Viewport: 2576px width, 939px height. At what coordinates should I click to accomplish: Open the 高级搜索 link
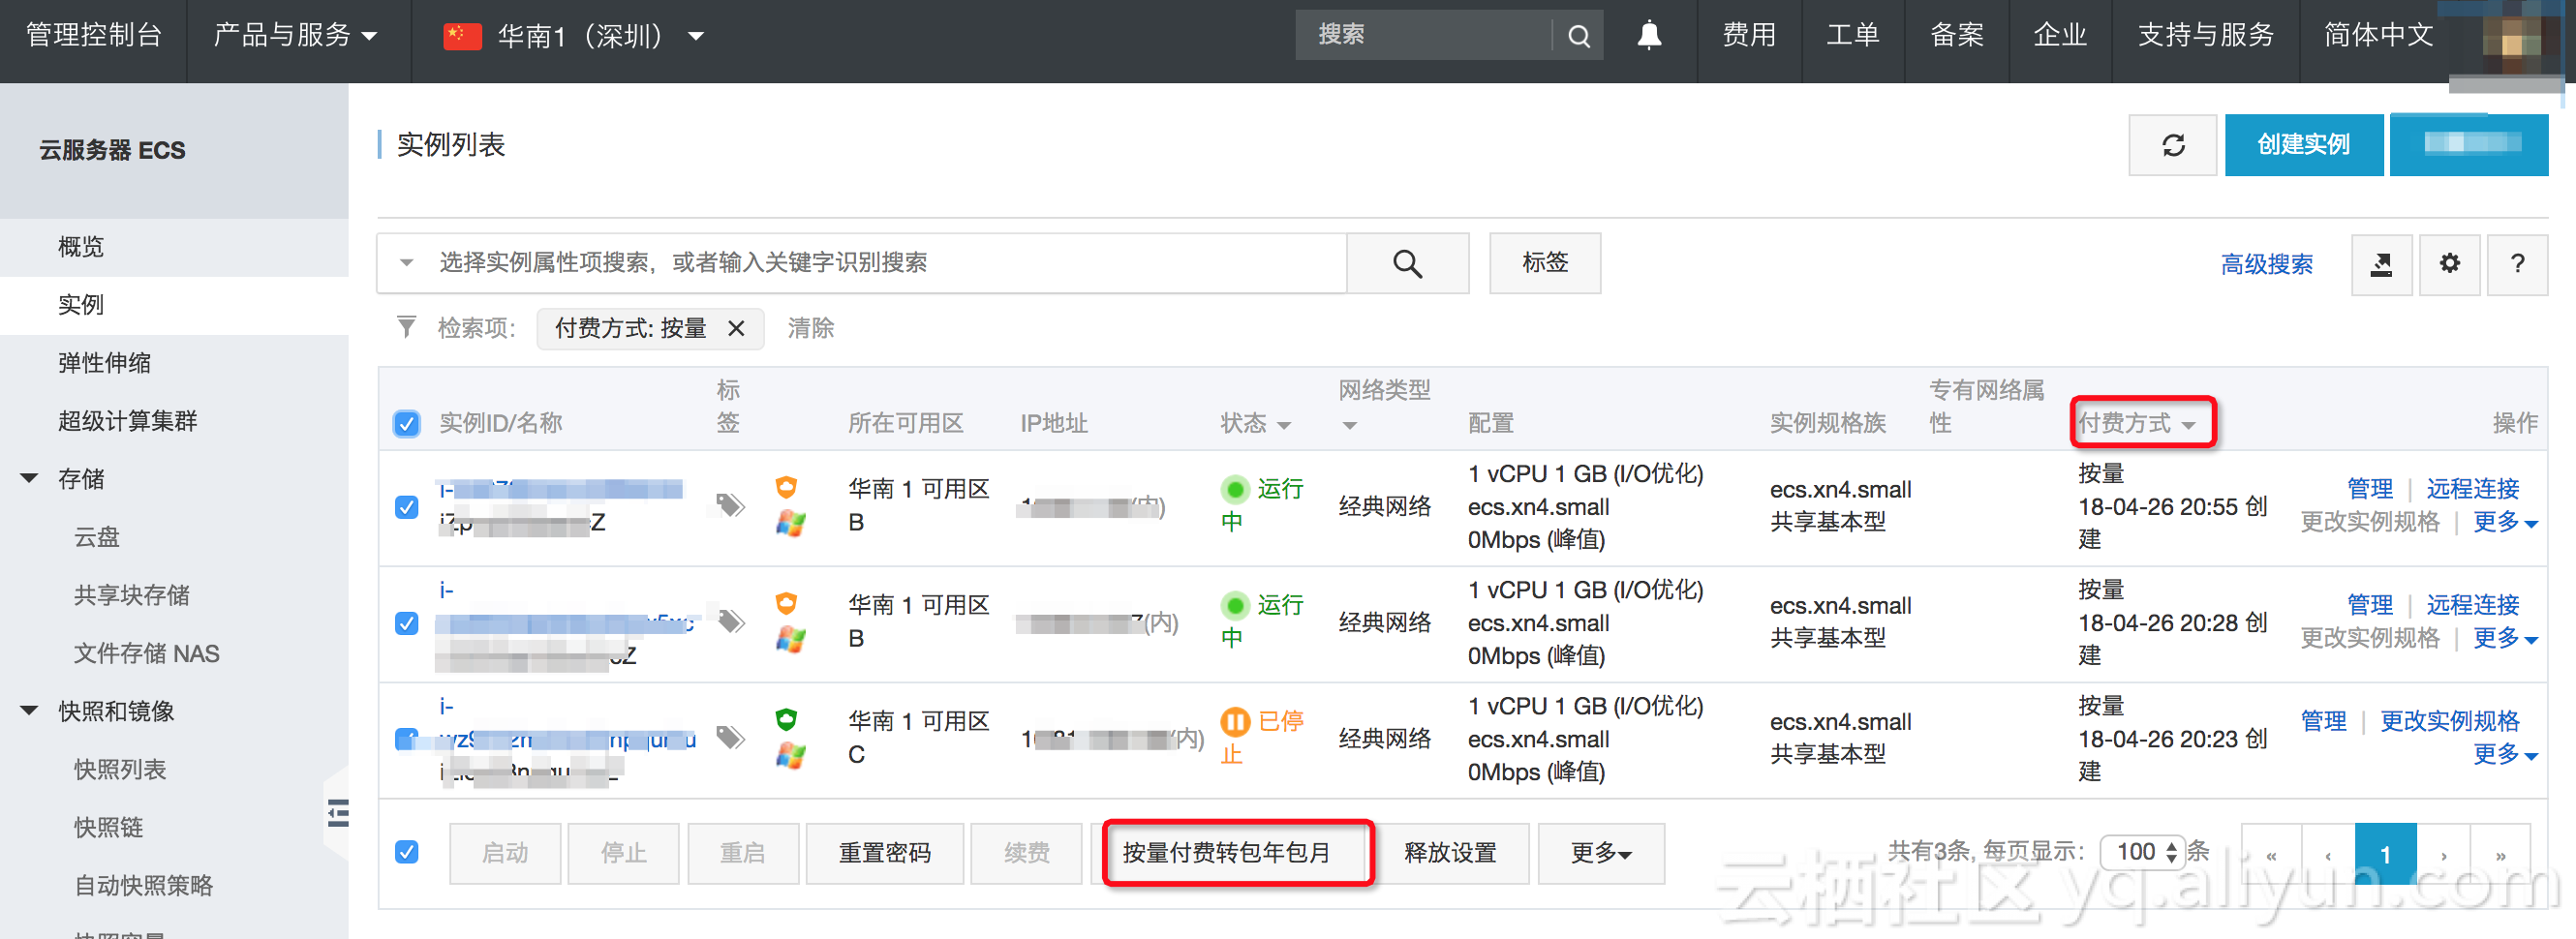tap(2267, 264)
